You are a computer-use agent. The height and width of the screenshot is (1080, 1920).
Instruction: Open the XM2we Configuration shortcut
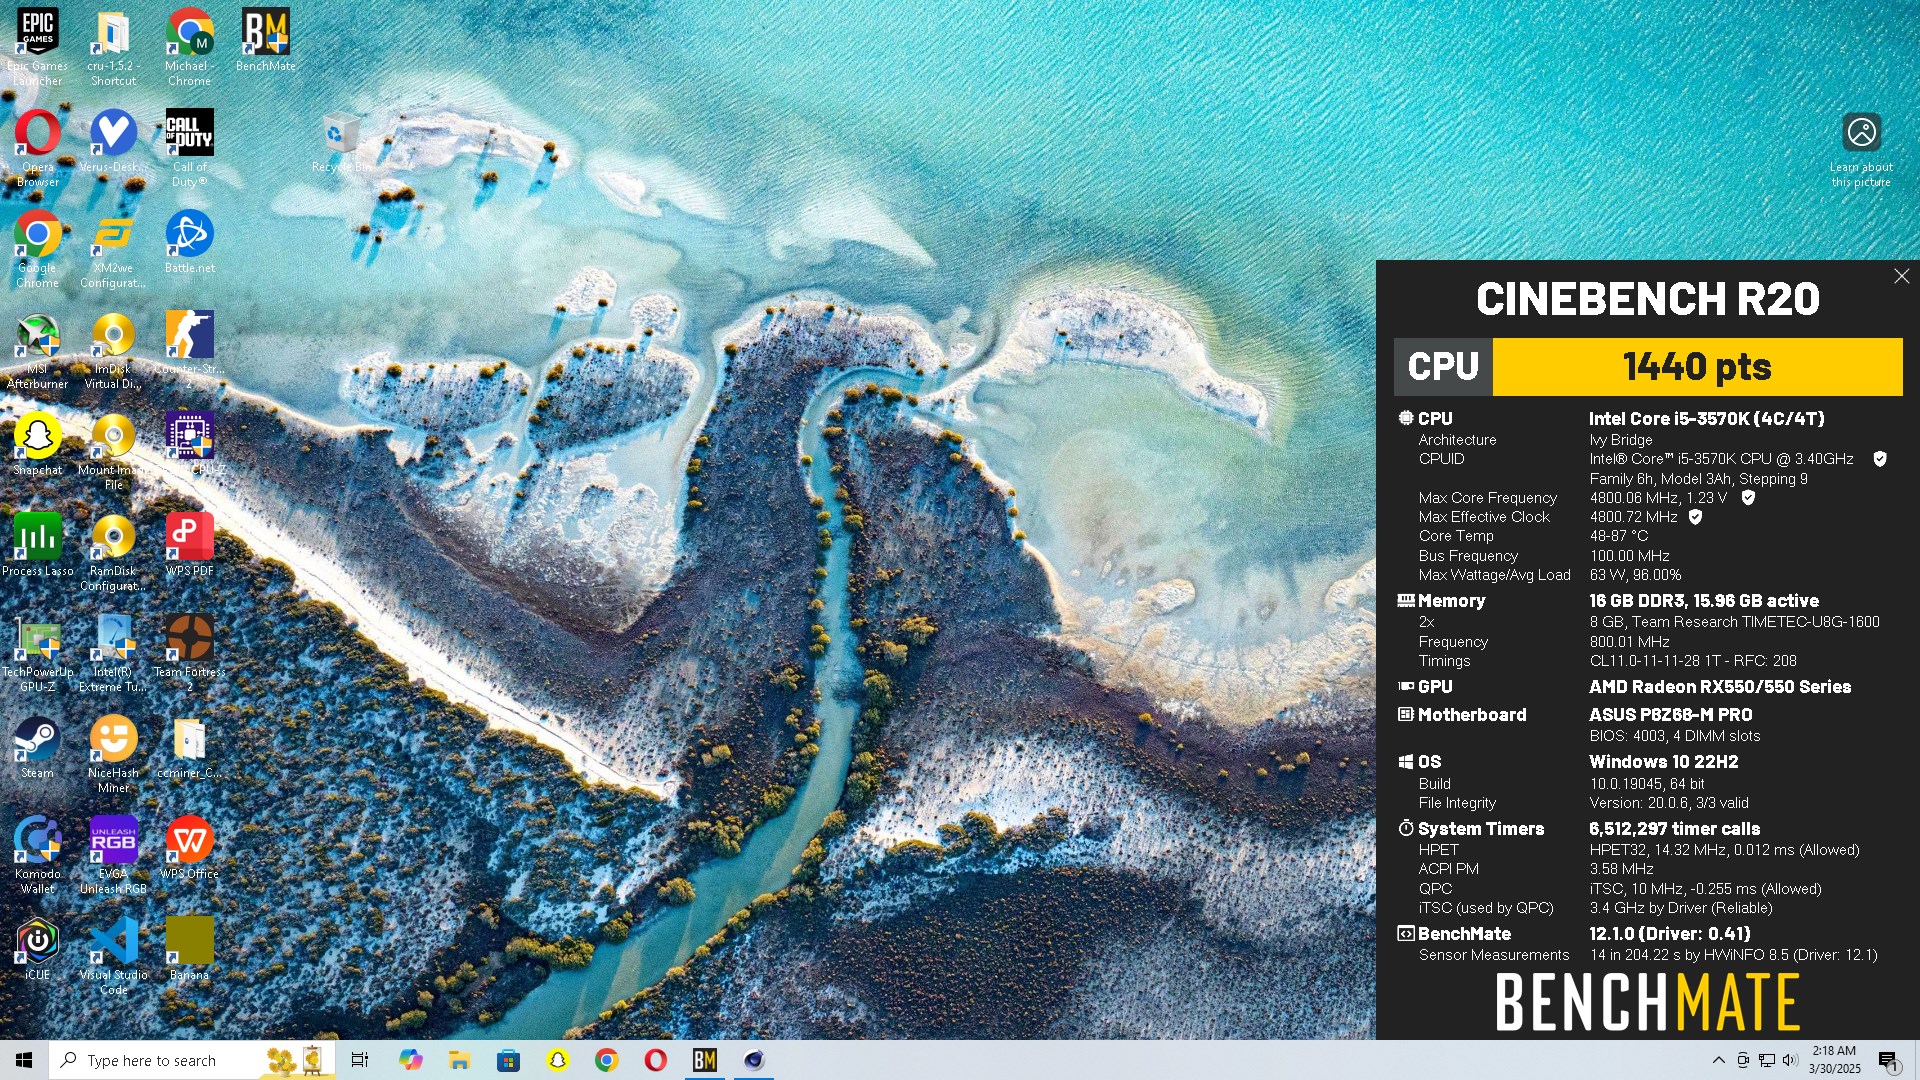[113, 249]
